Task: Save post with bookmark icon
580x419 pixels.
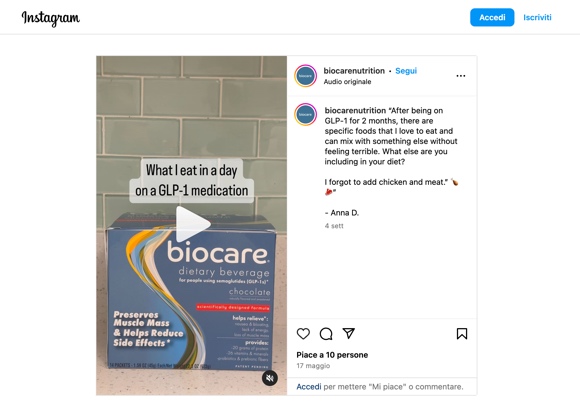Action: pyautogui.click(x=462, y=334)
